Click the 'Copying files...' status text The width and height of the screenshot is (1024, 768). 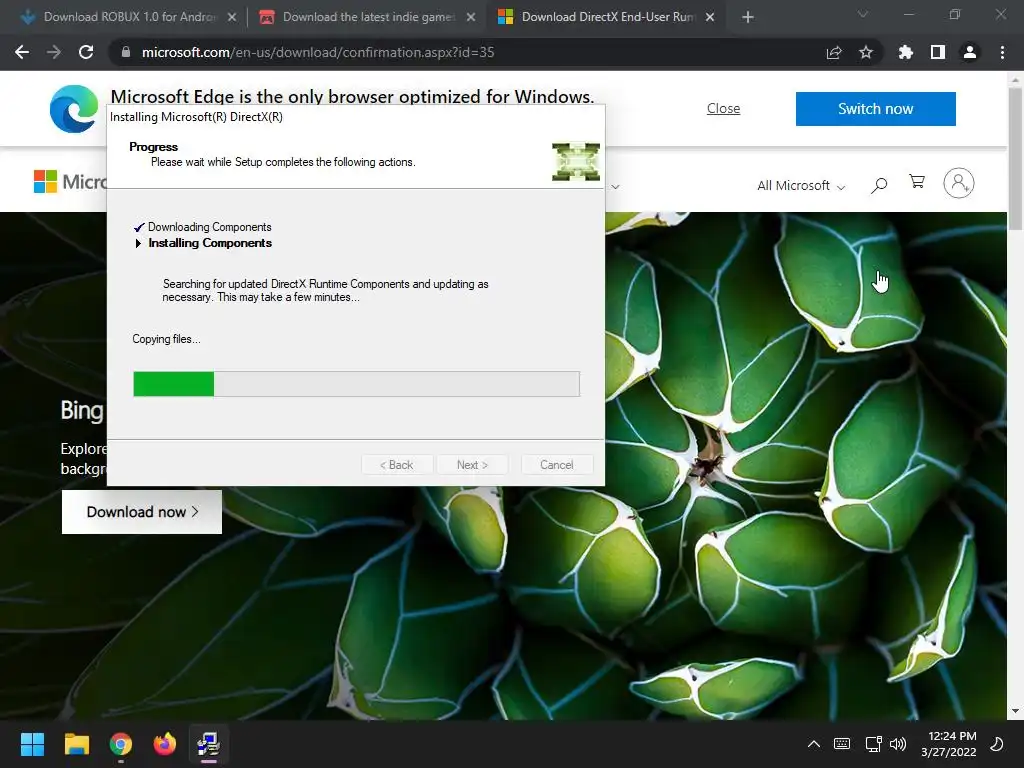click(x=166, y=339)
